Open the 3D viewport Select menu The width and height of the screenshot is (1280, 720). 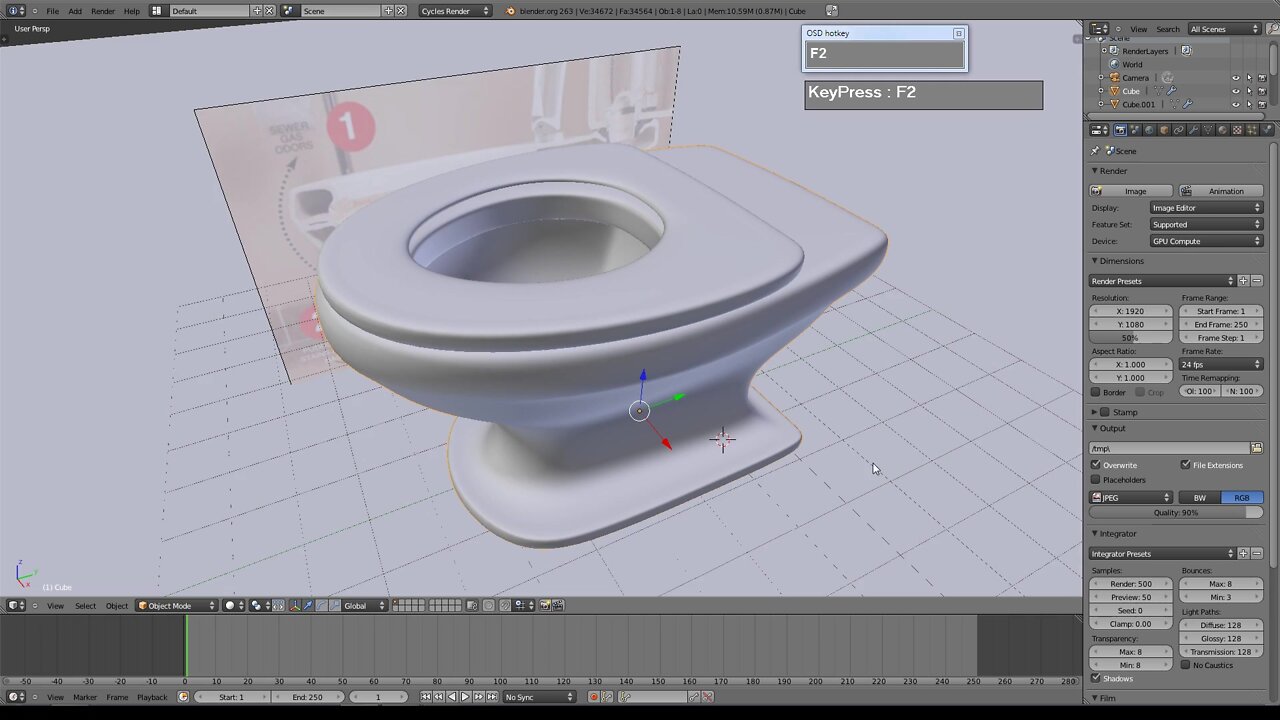tap(86, 605)
